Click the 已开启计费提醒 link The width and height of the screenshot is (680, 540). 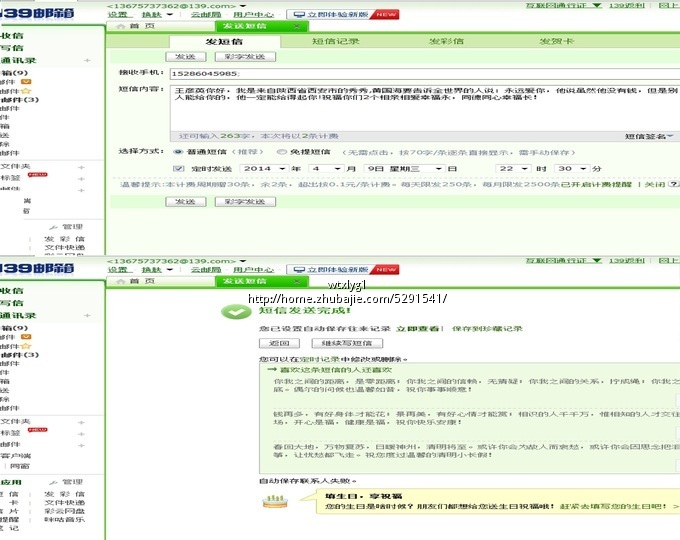[x=596, y=184]
